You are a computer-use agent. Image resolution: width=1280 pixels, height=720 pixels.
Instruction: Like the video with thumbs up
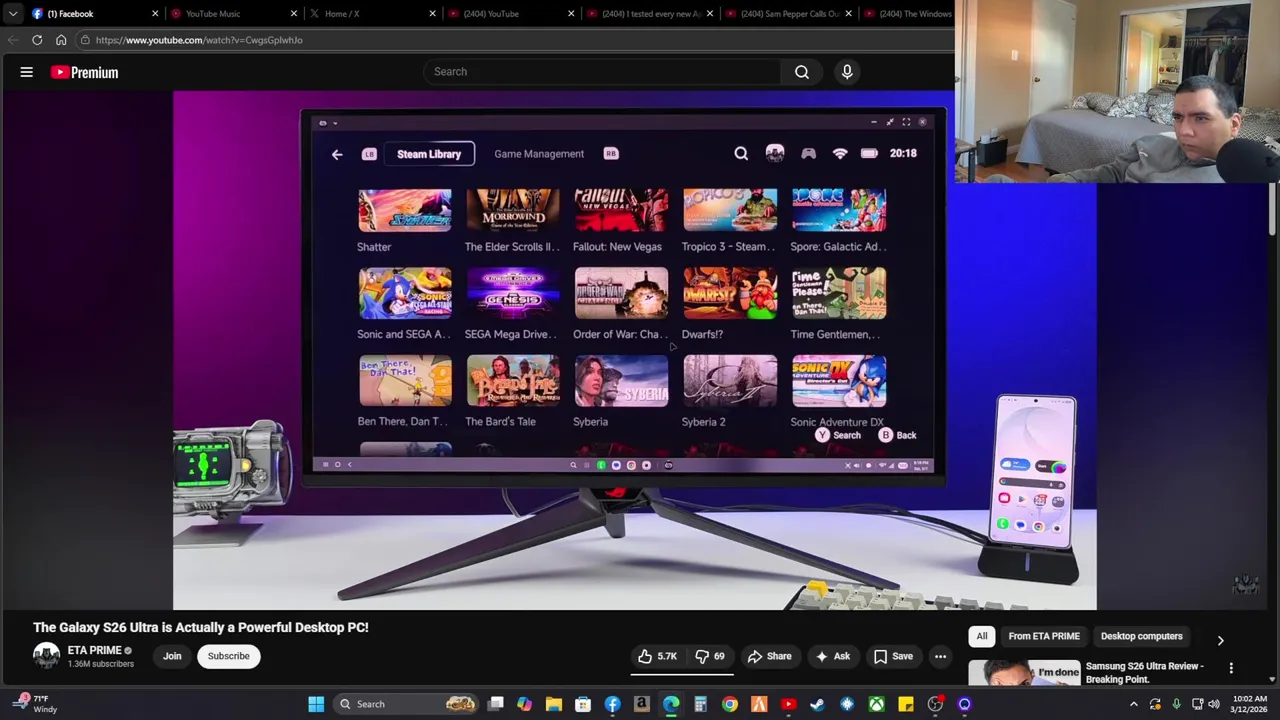pyautogui.click(x=658, y=656)
